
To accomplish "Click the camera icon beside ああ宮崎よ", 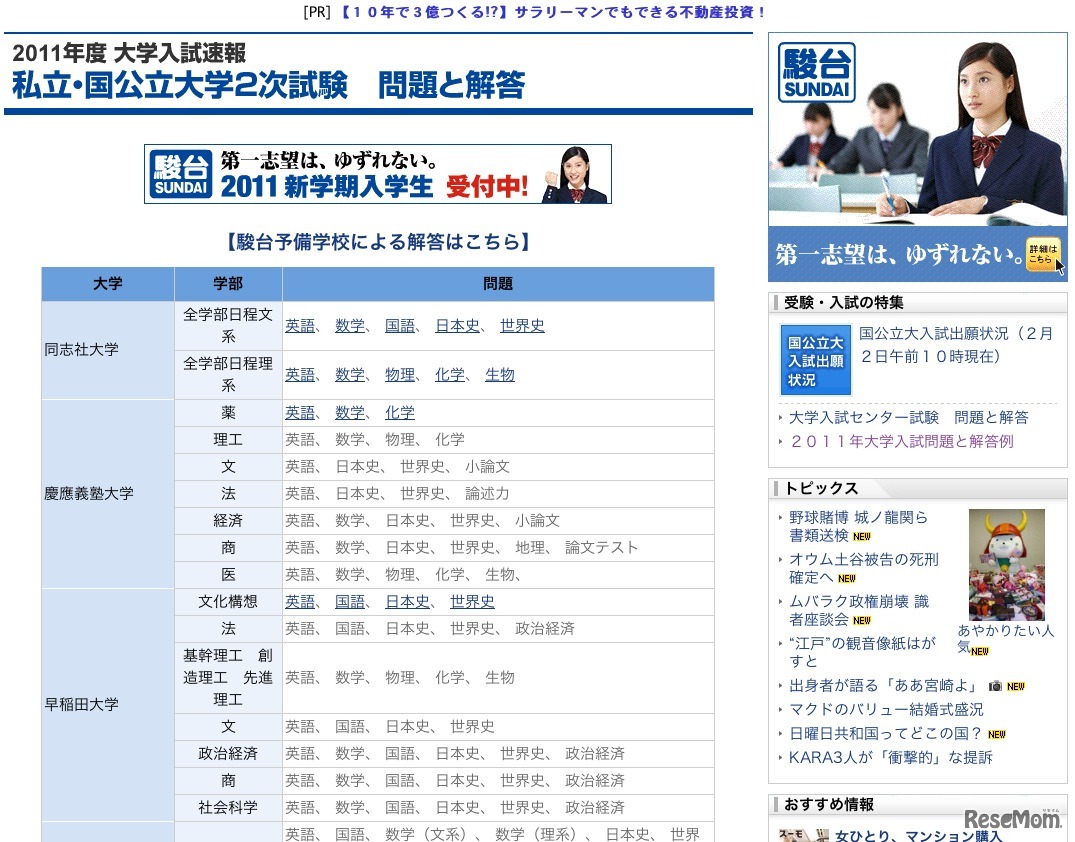I will pos(995,686).
